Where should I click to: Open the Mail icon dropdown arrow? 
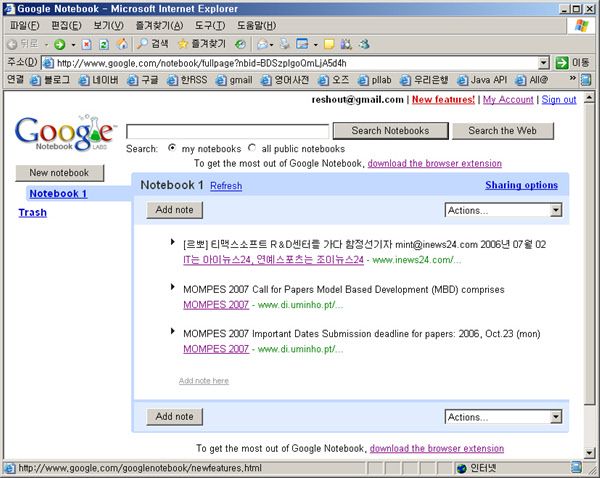(x=271, y=45)
